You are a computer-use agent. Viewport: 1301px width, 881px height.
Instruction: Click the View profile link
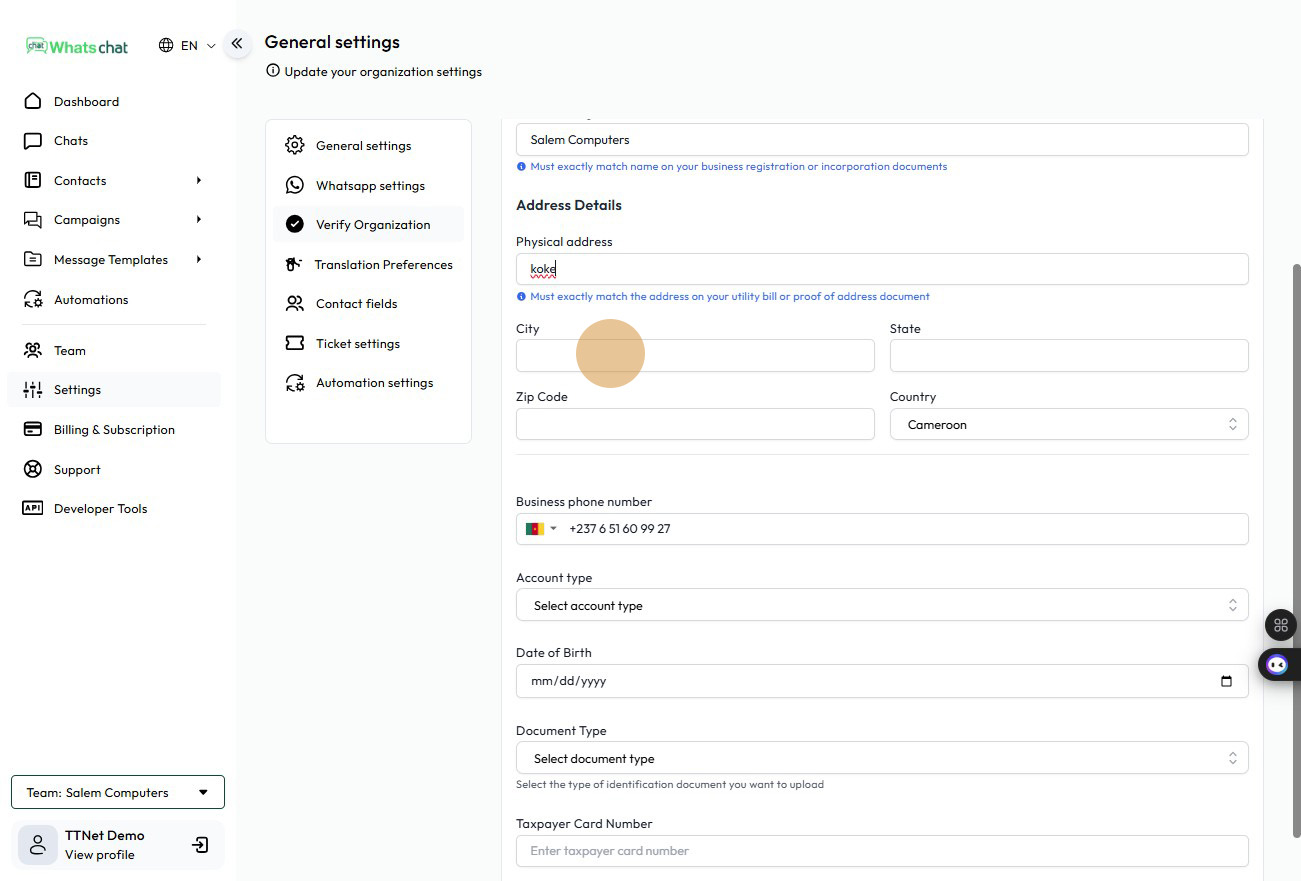99,855
